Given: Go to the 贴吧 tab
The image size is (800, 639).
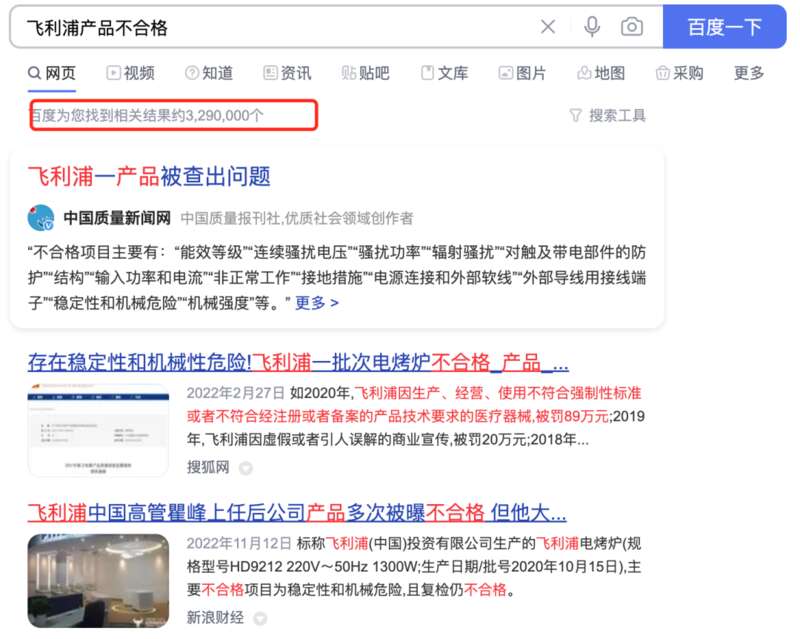Looking at the screenshot, I should (365, 73).
